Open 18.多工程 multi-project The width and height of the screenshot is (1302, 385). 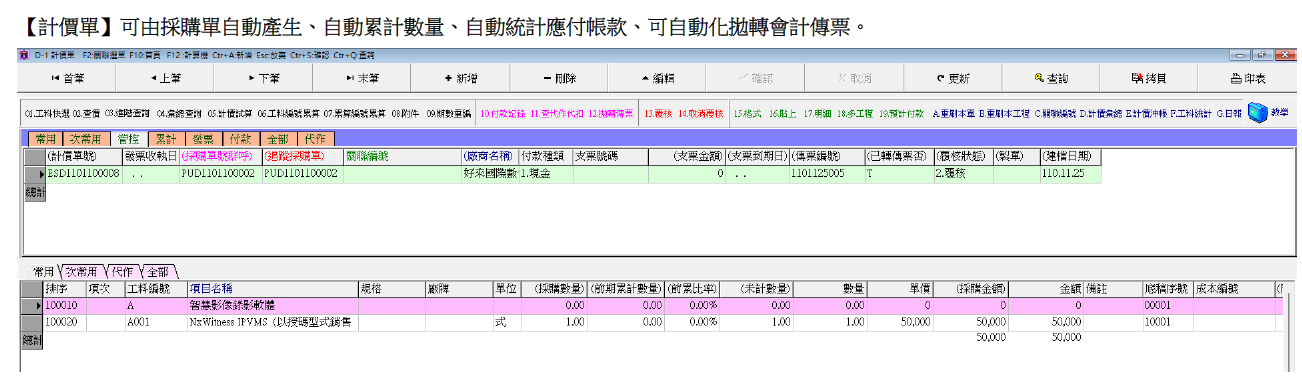[x=855, y=114]
